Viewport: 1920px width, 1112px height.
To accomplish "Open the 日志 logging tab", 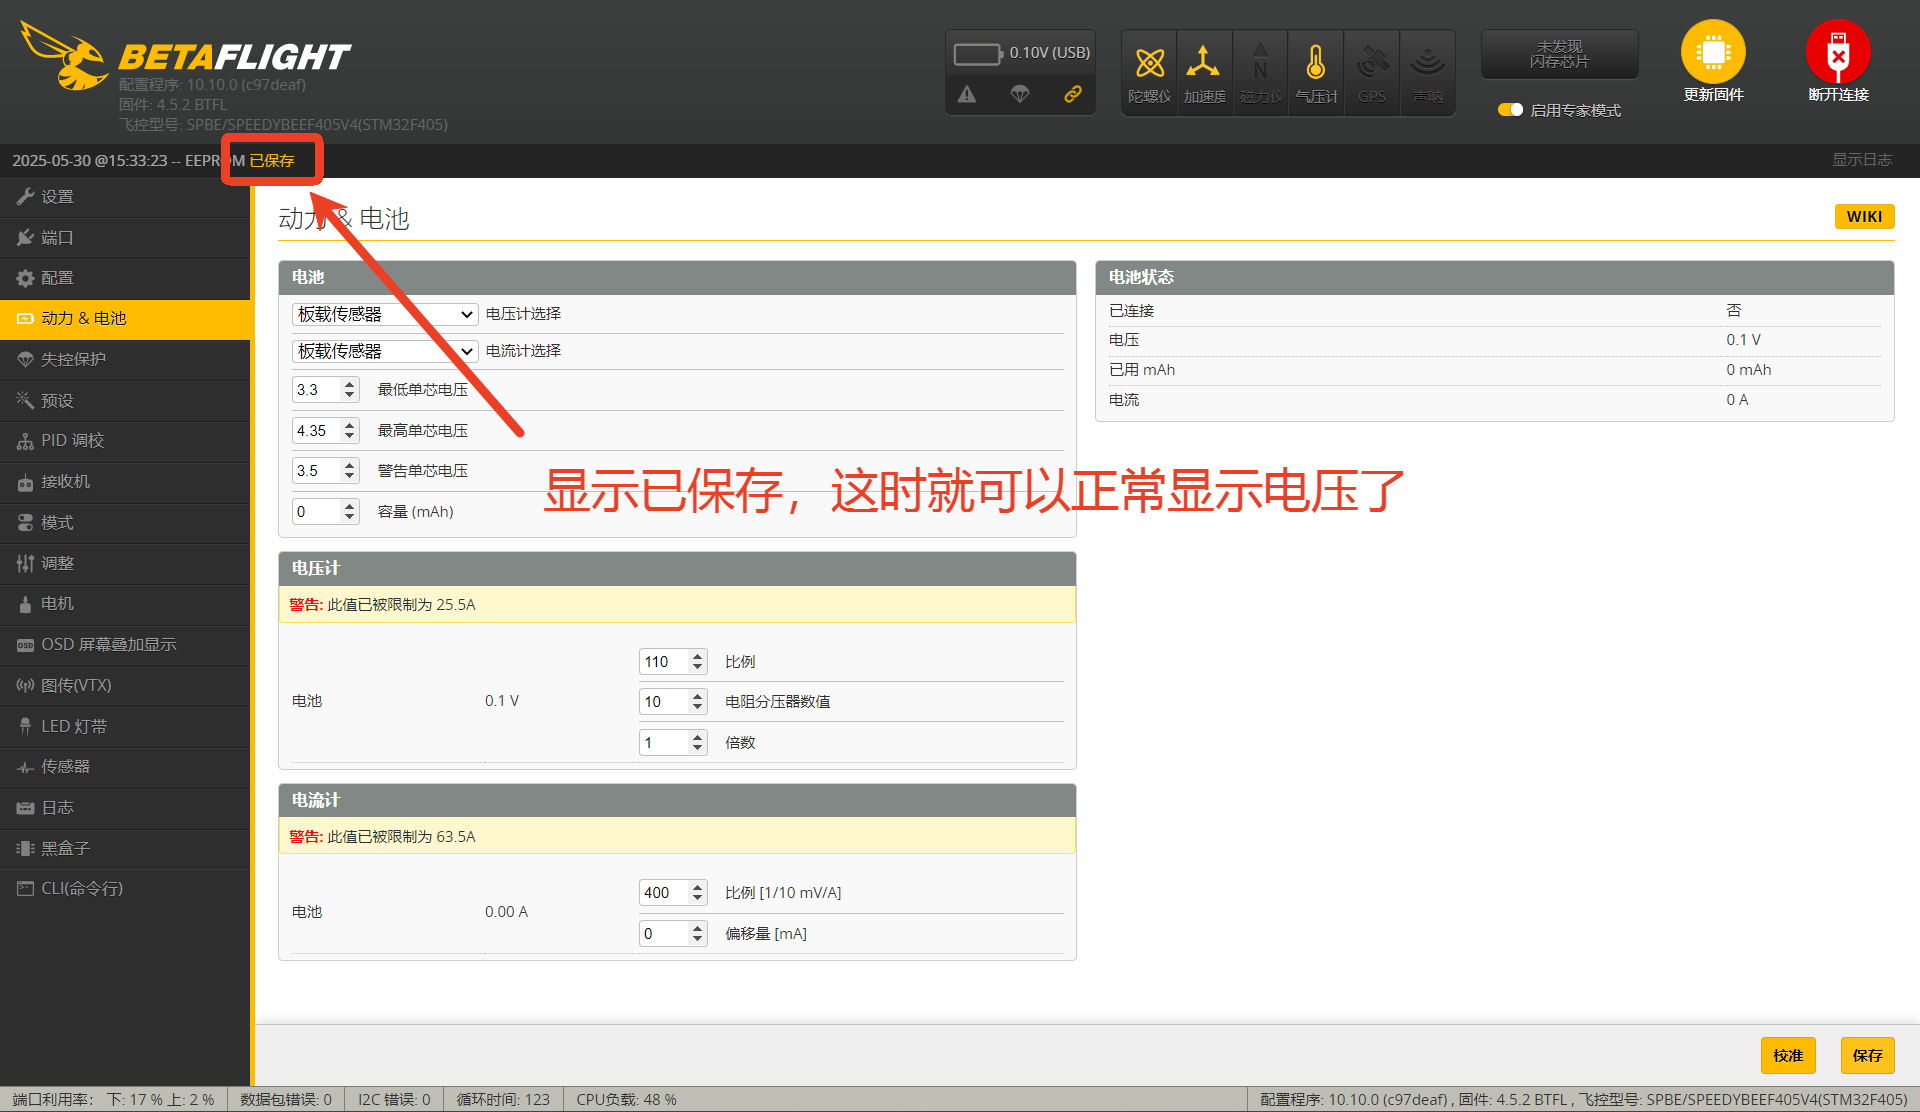I will [125, 808].
